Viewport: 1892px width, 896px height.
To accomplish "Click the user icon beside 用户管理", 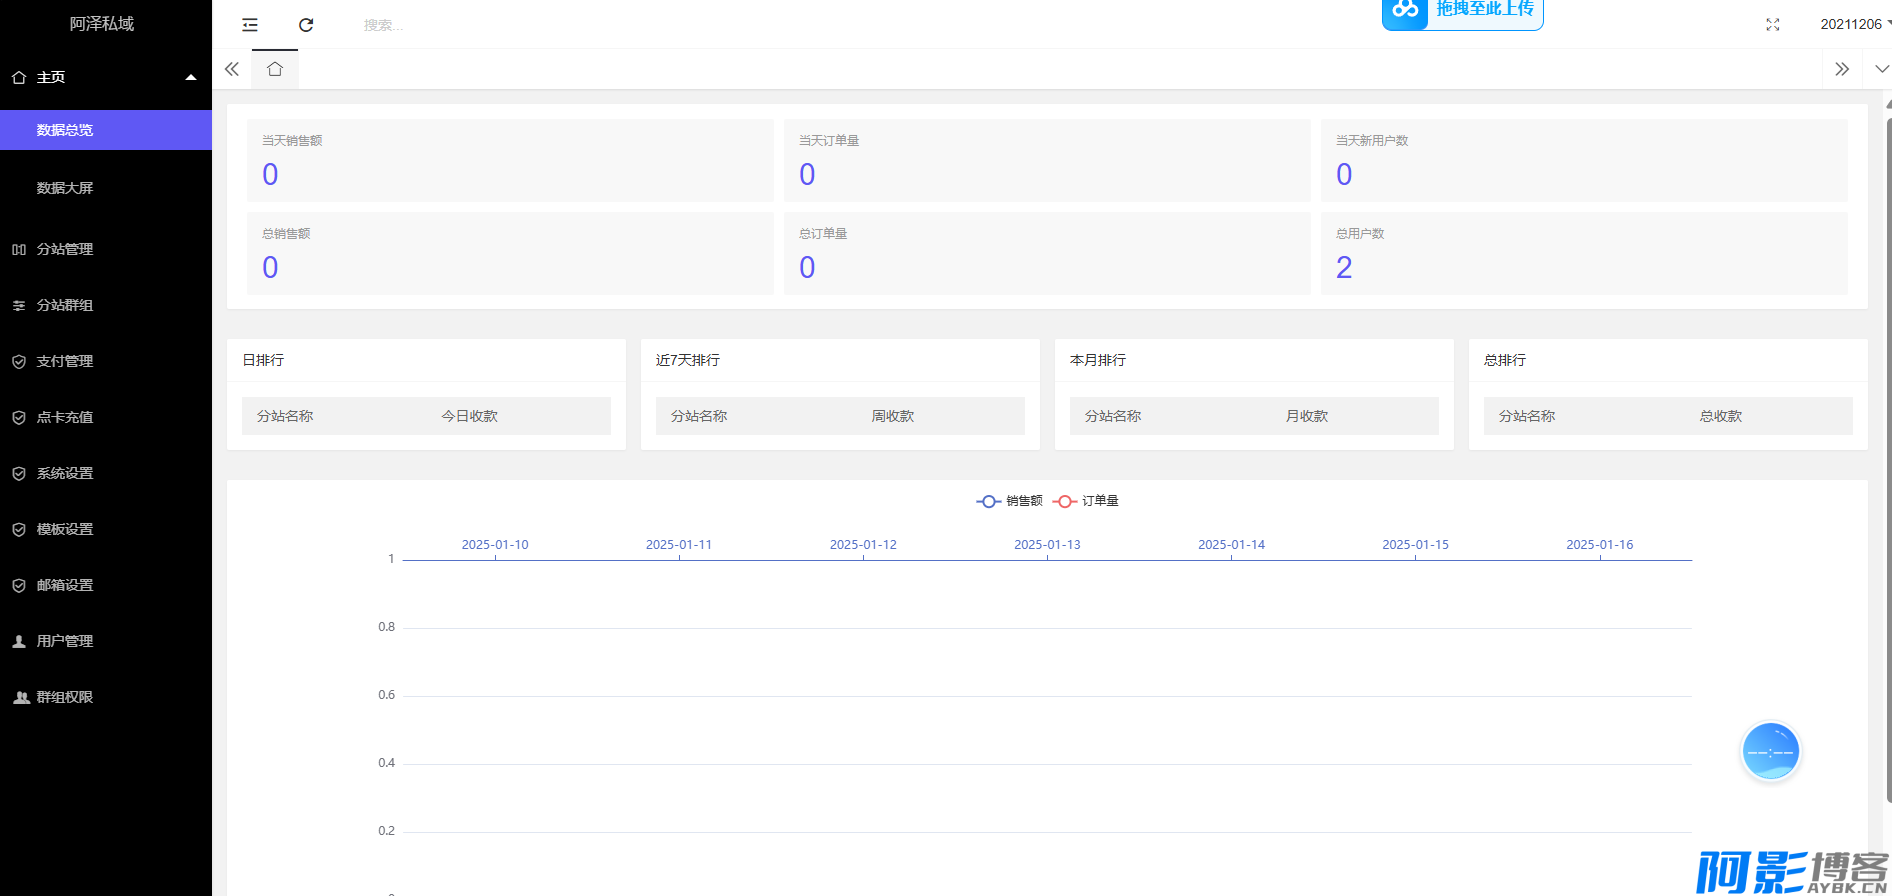I will pyautogui.click(x=19, y=641).
